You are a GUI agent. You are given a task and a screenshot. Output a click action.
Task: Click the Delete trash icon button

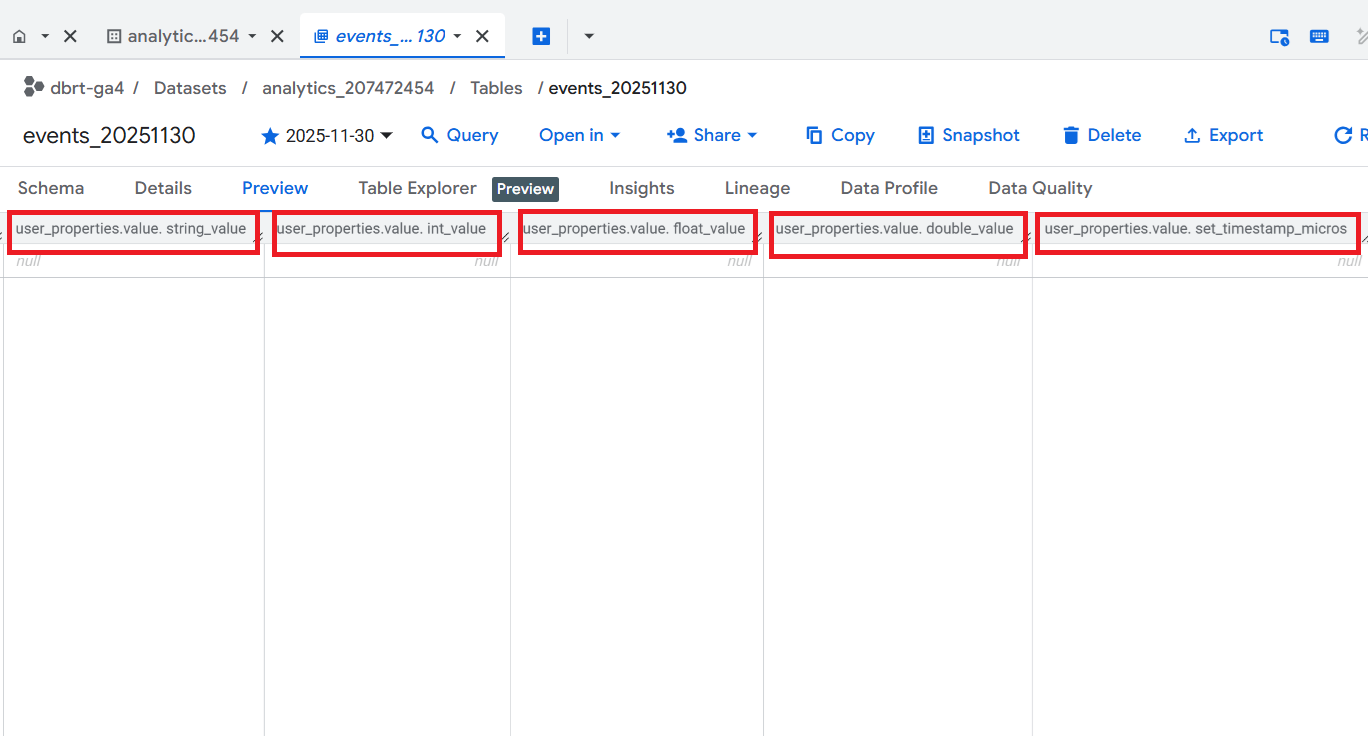[x=1101, y=135]
